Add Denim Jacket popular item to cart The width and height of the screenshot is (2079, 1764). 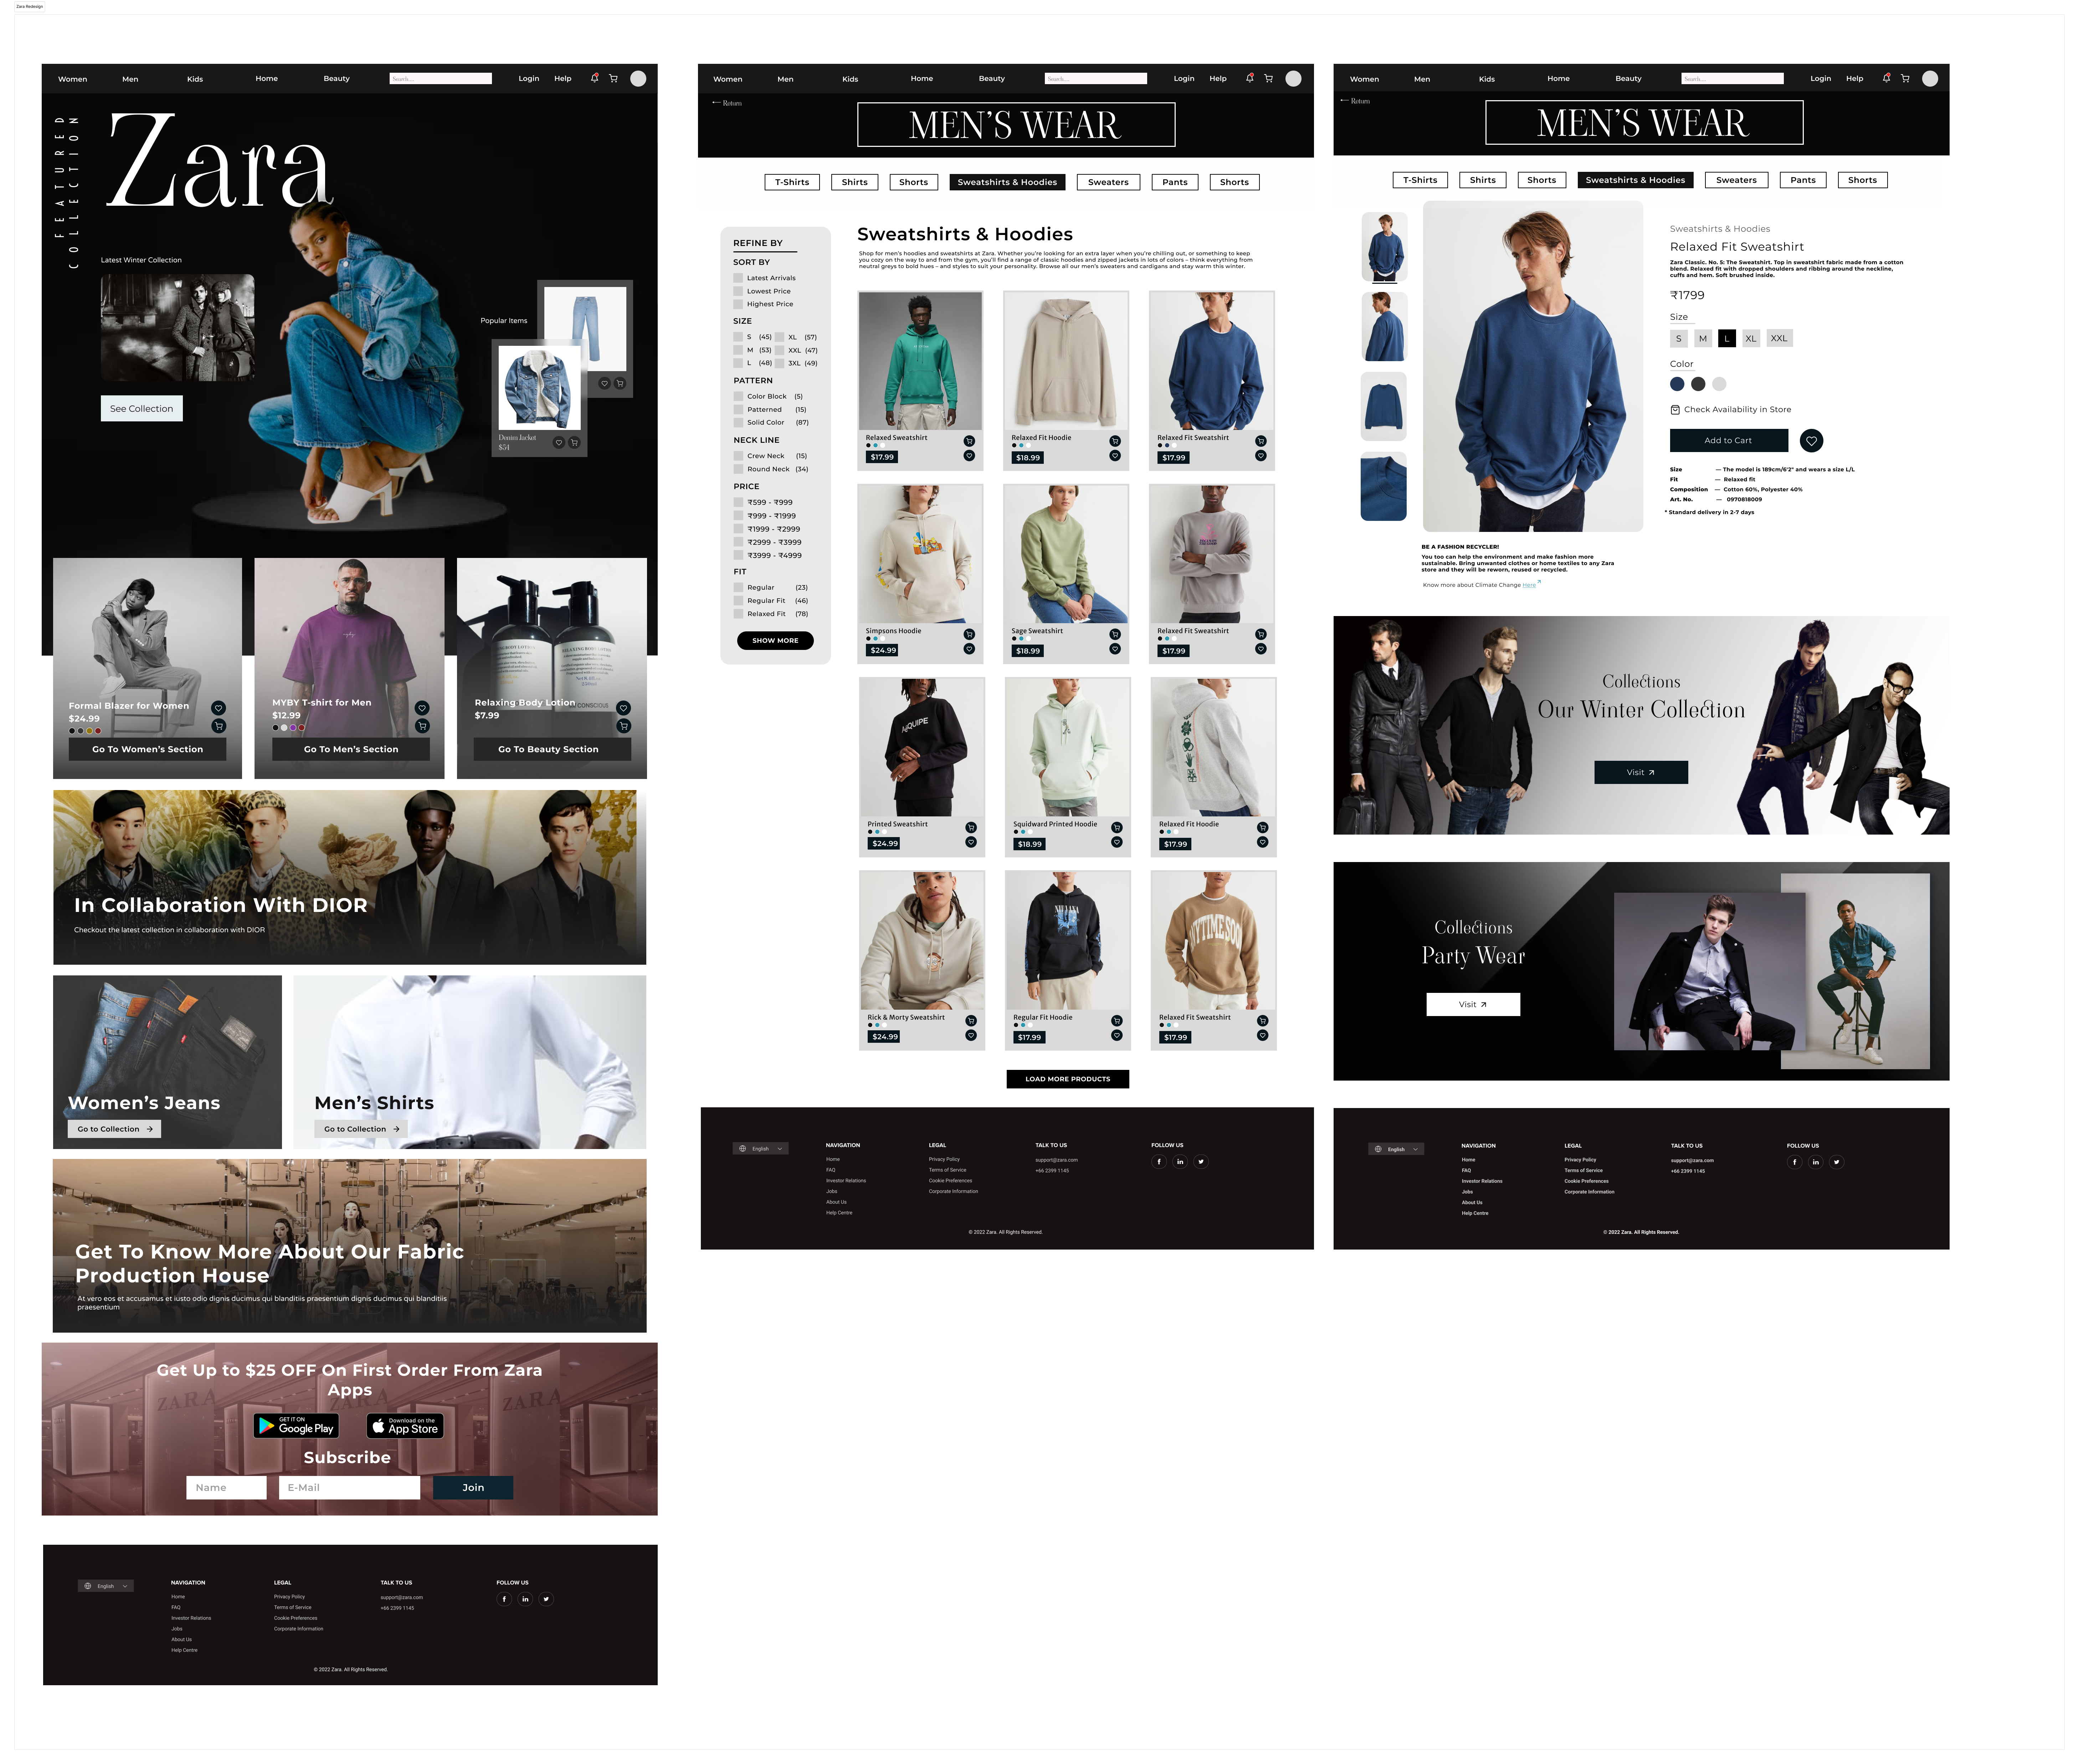coord(574,442)
